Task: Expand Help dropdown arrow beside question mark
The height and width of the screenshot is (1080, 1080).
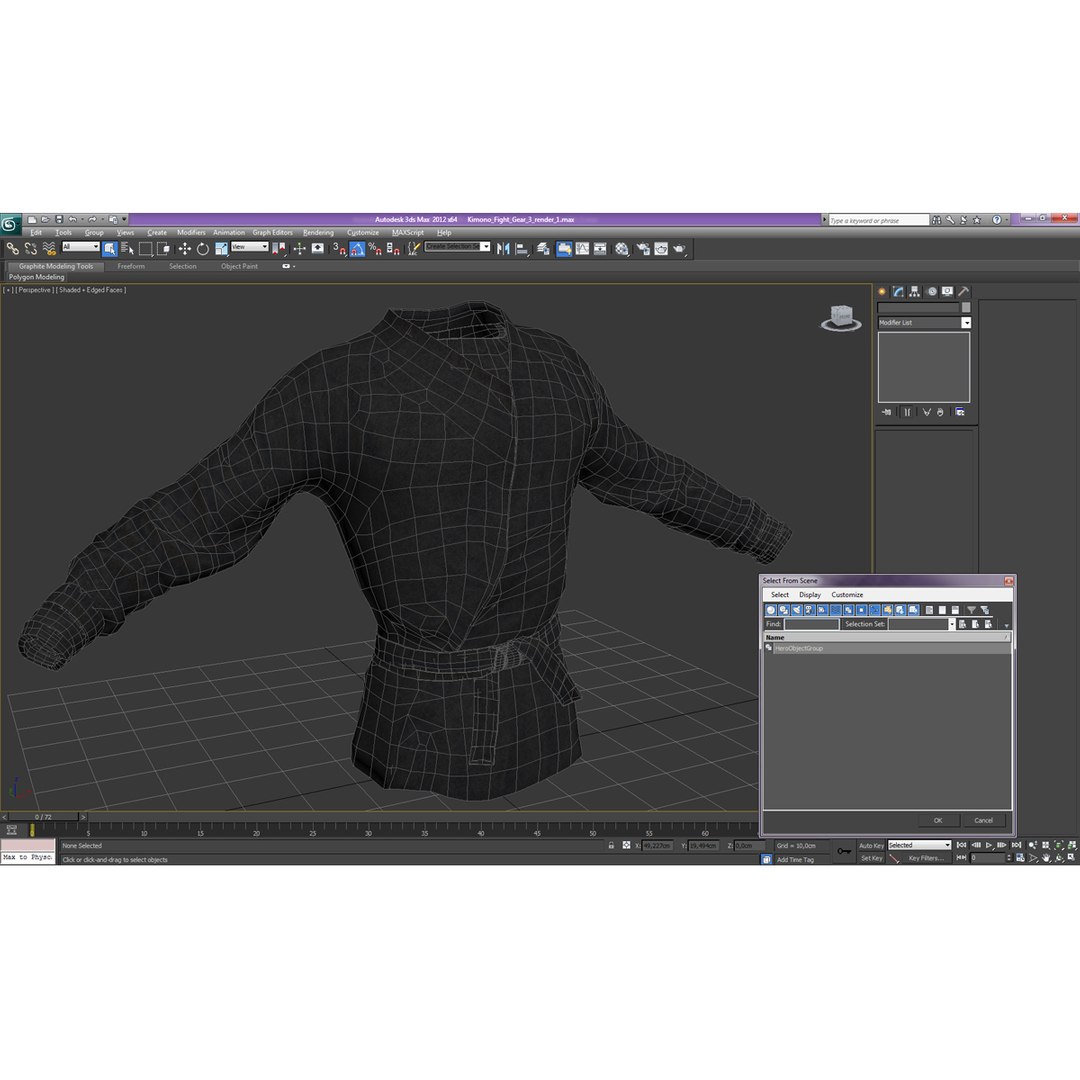Action: (1006, 220)
